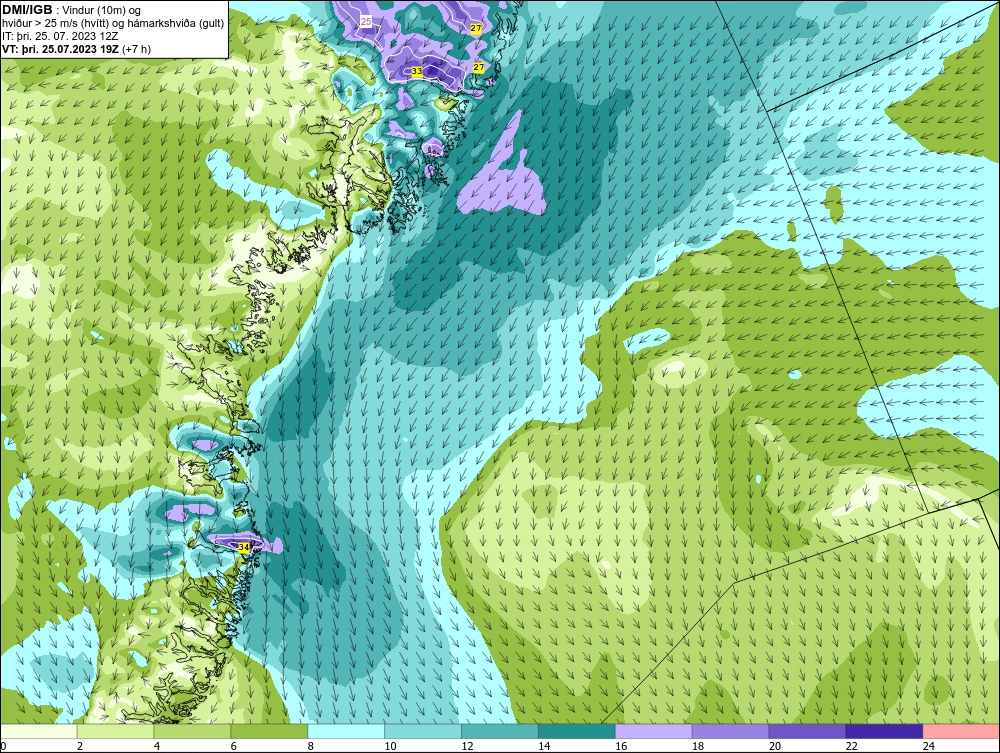Click the legend scale number 22

click(x=851, y=746)
